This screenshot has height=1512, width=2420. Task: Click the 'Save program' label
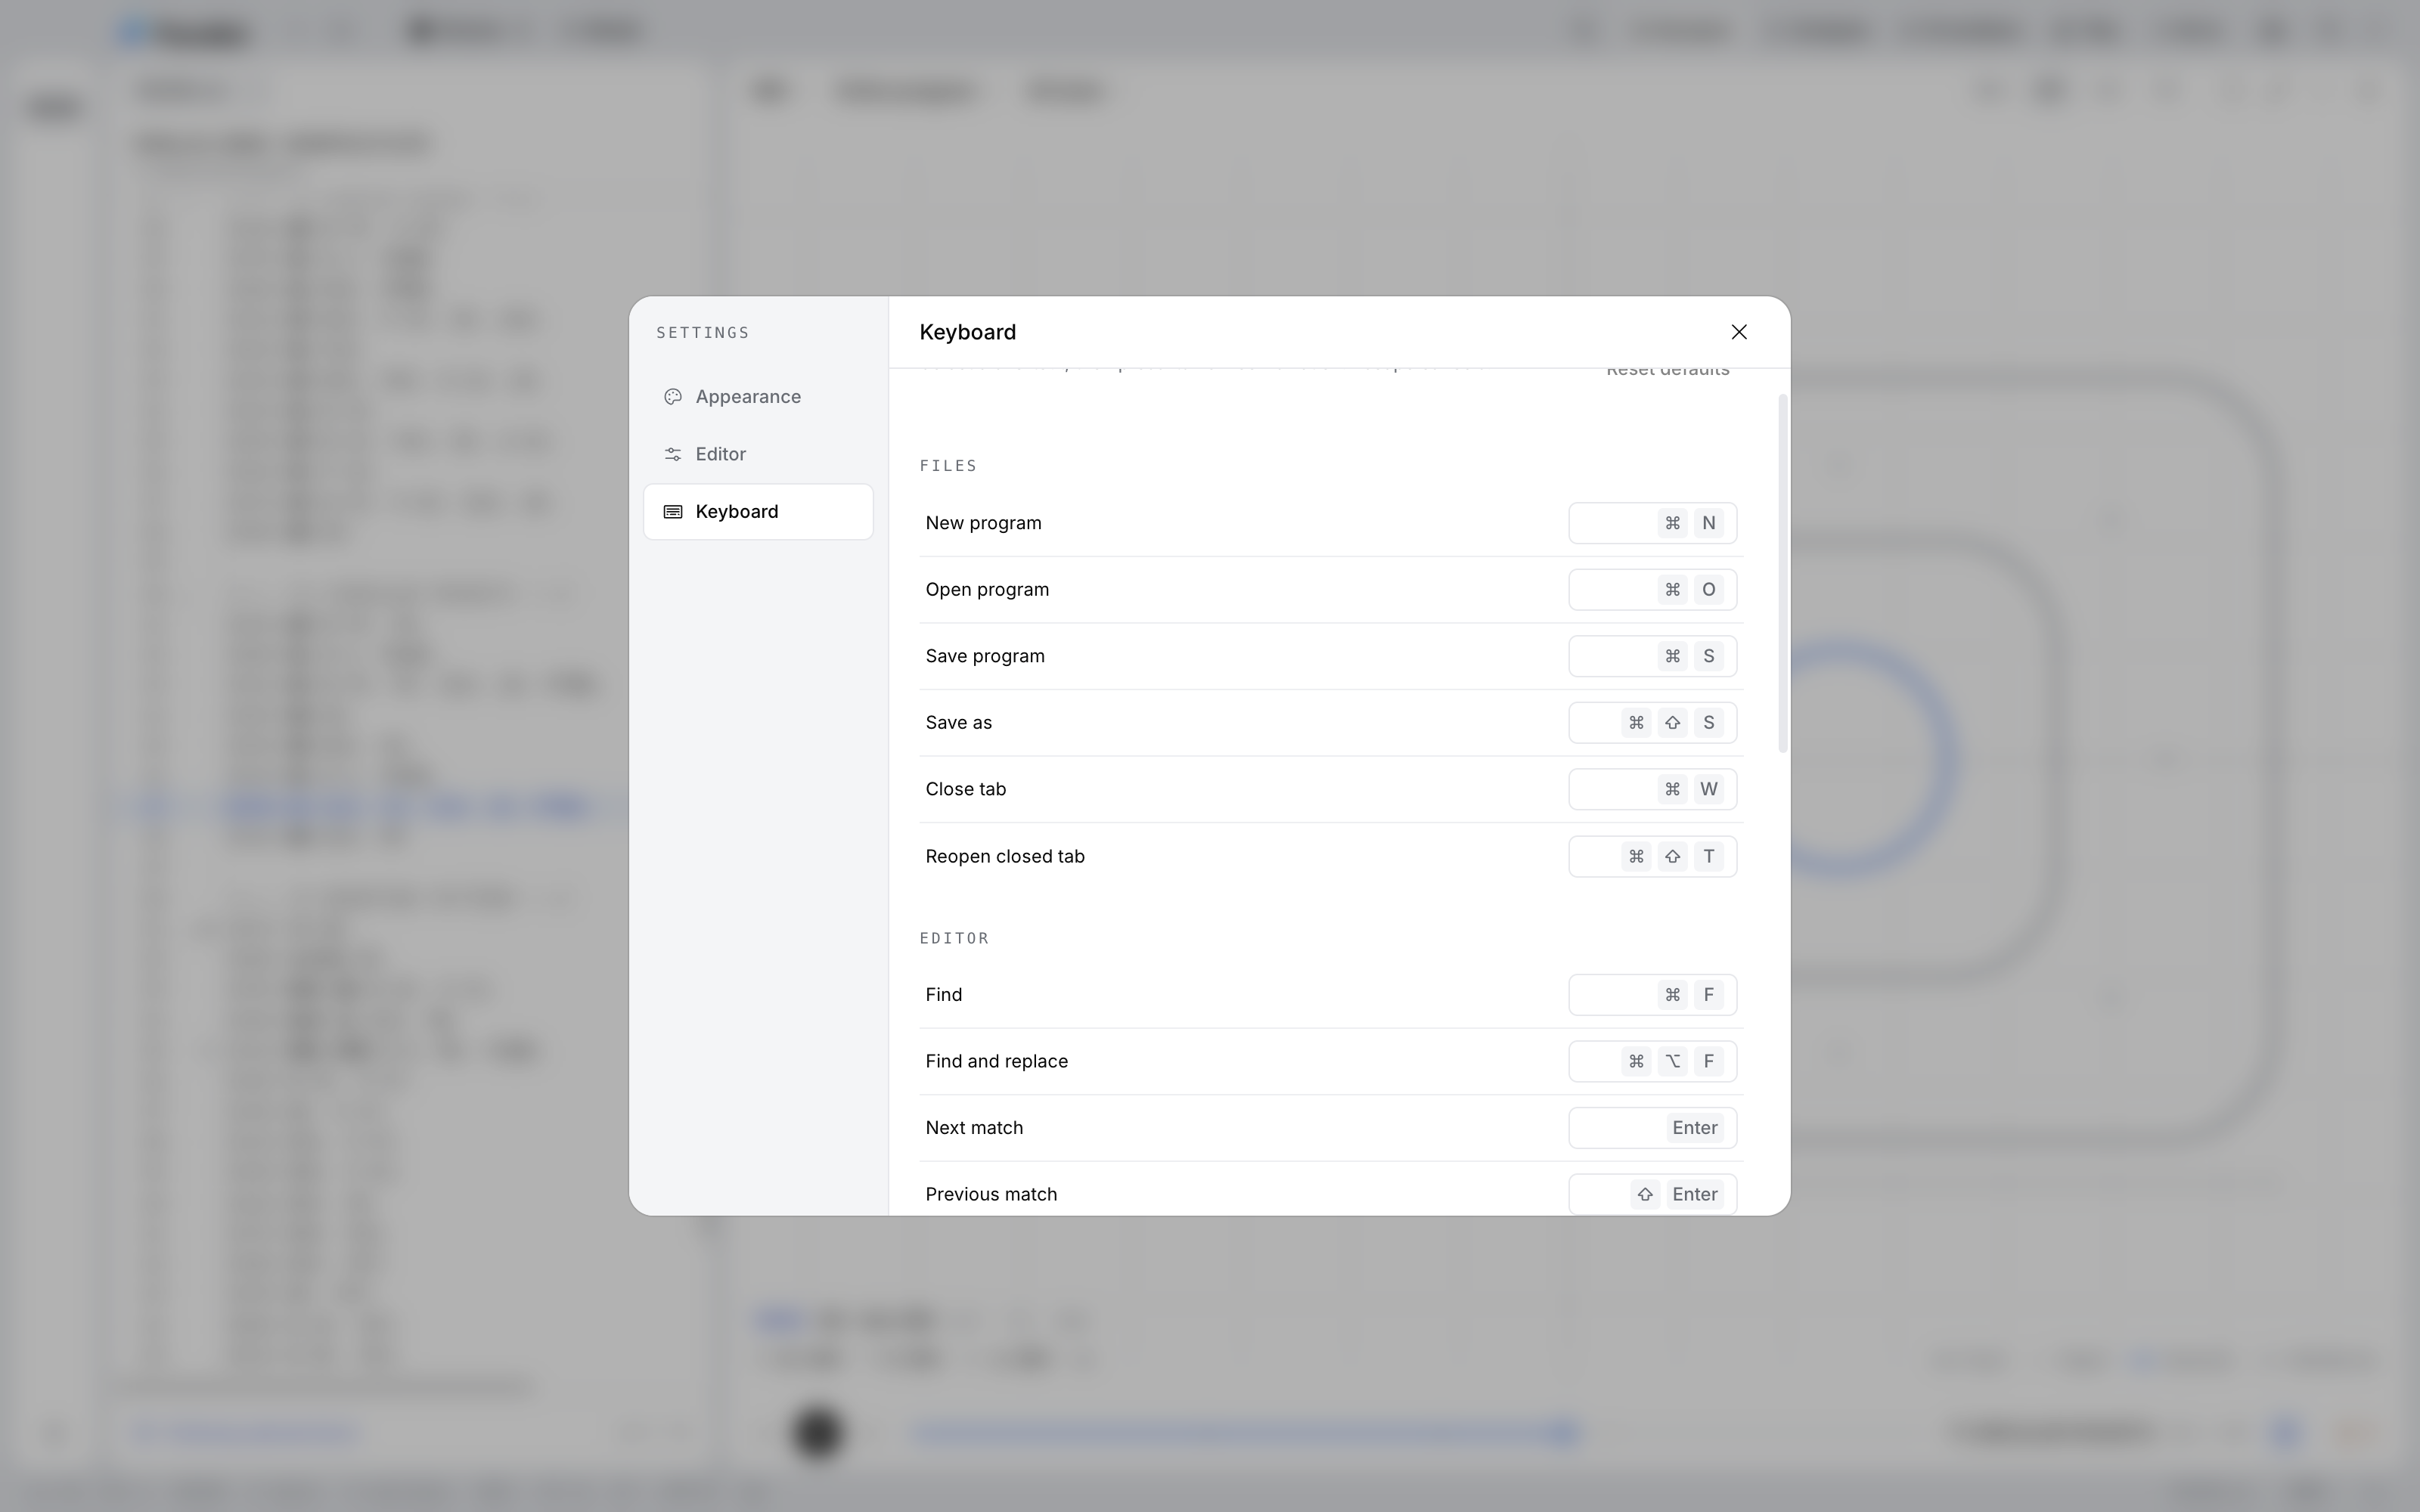pos(985,656)
